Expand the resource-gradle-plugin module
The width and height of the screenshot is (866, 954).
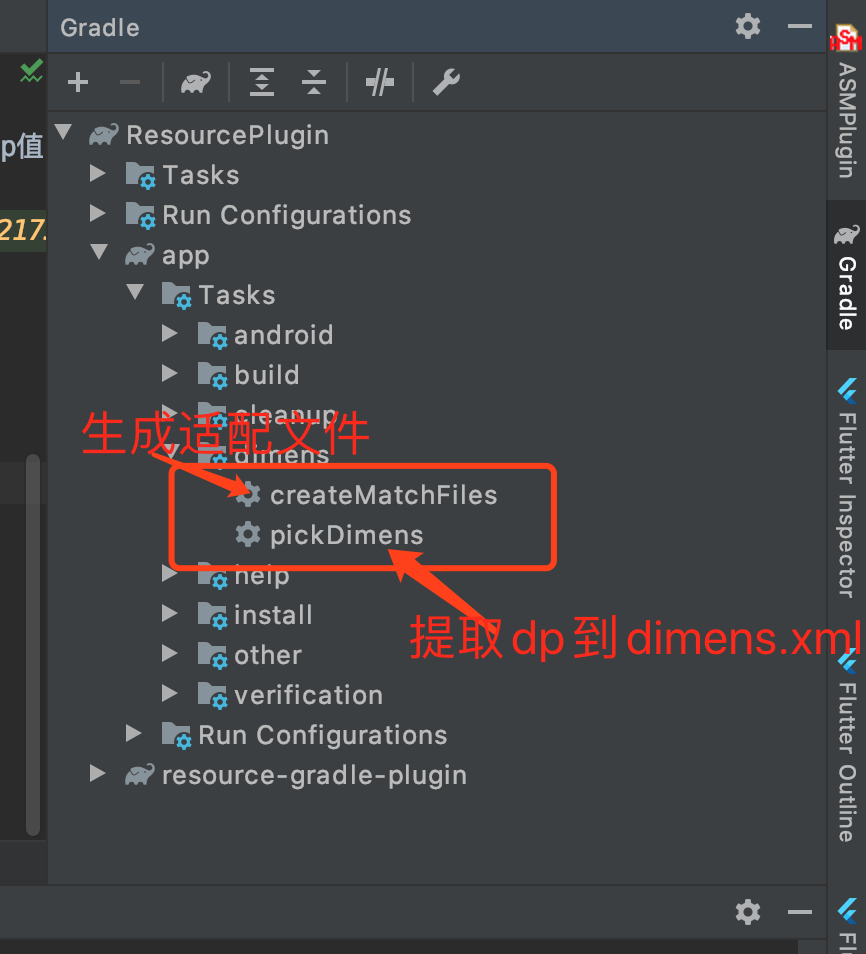coord(98,773)
